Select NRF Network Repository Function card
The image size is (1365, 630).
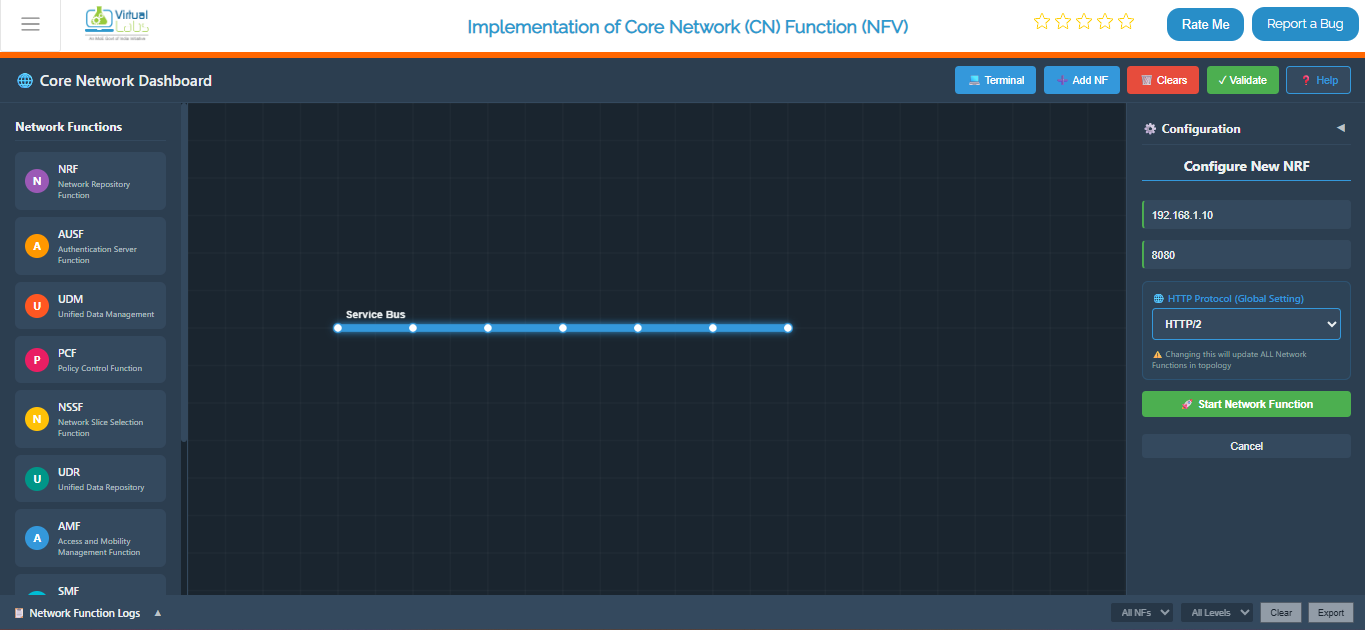pos(90,181)
